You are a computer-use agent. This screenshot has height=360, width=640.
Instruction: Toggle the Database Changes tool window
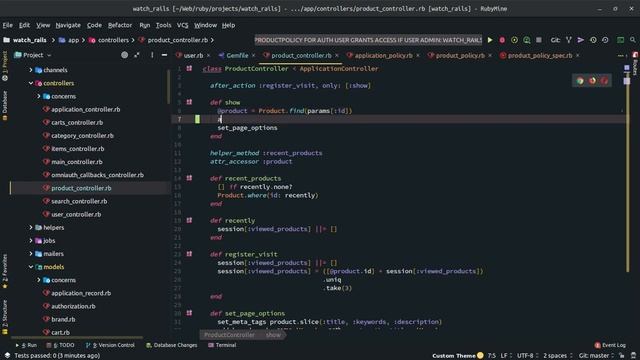pyautogui.click(x=171, y=345)
